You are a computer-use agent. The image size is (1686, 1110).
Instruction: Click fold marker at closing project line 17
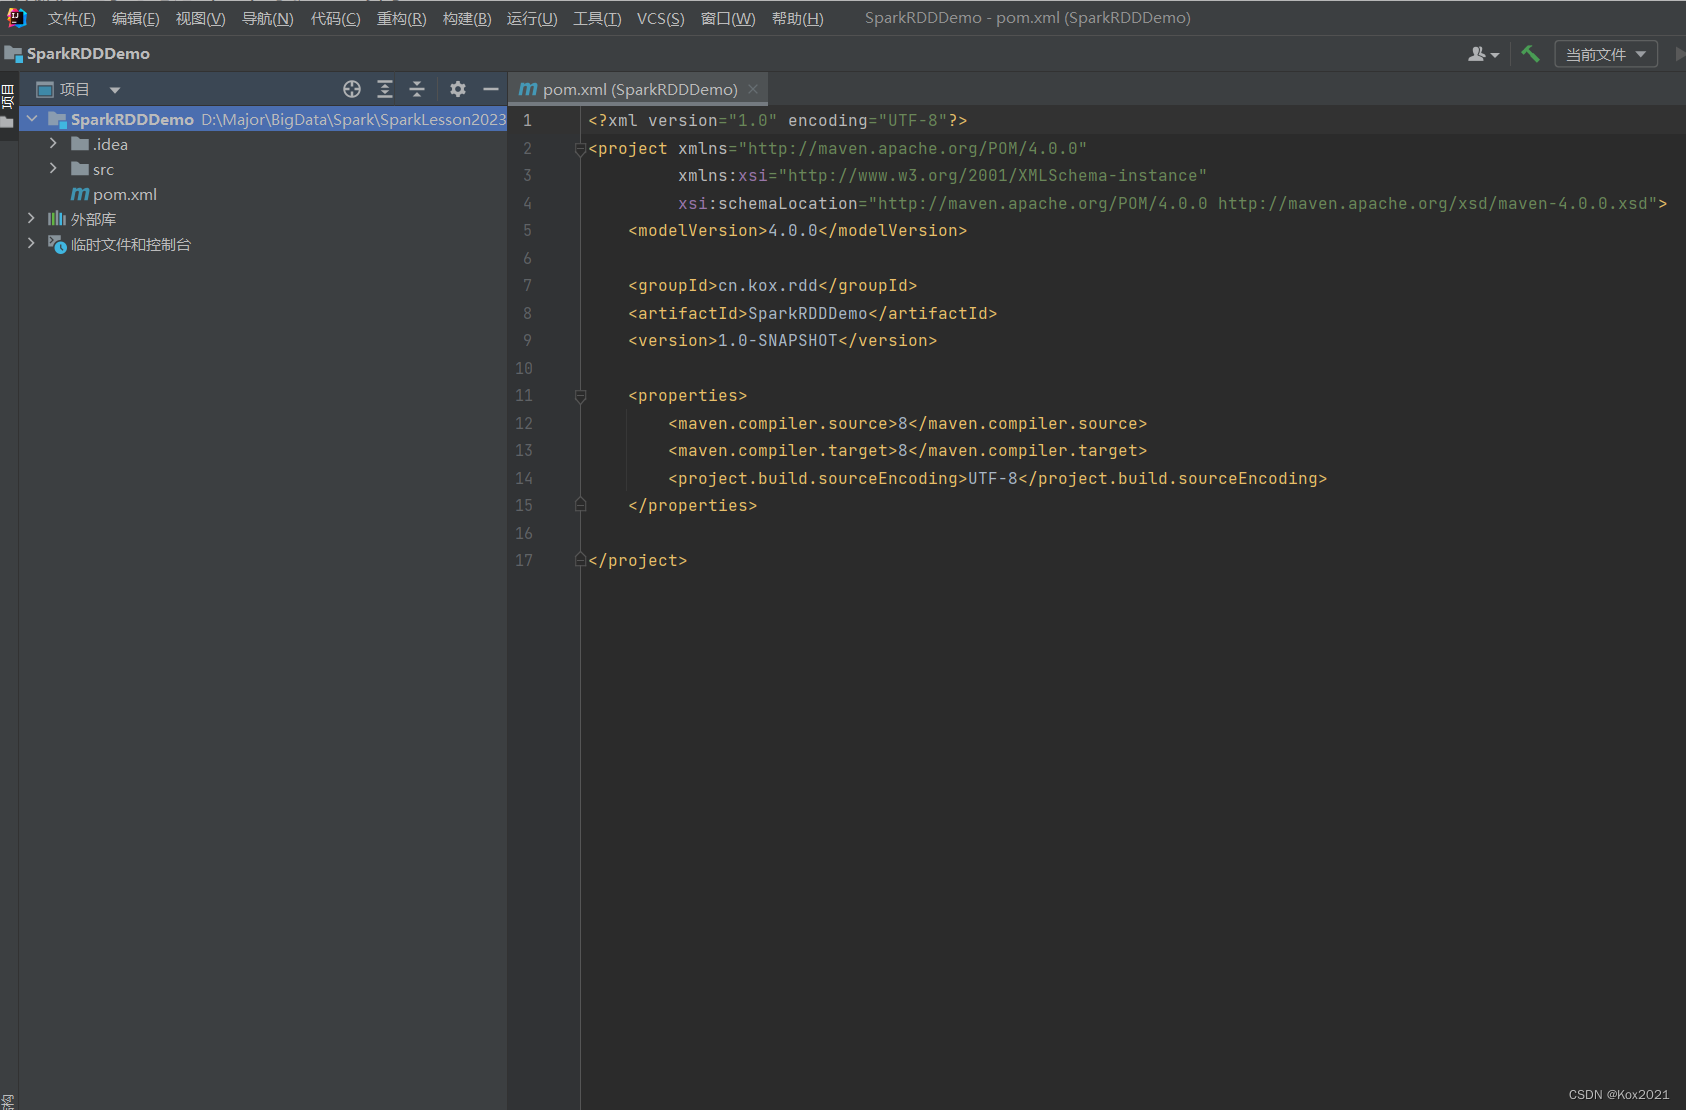click(x=580, y=561)
